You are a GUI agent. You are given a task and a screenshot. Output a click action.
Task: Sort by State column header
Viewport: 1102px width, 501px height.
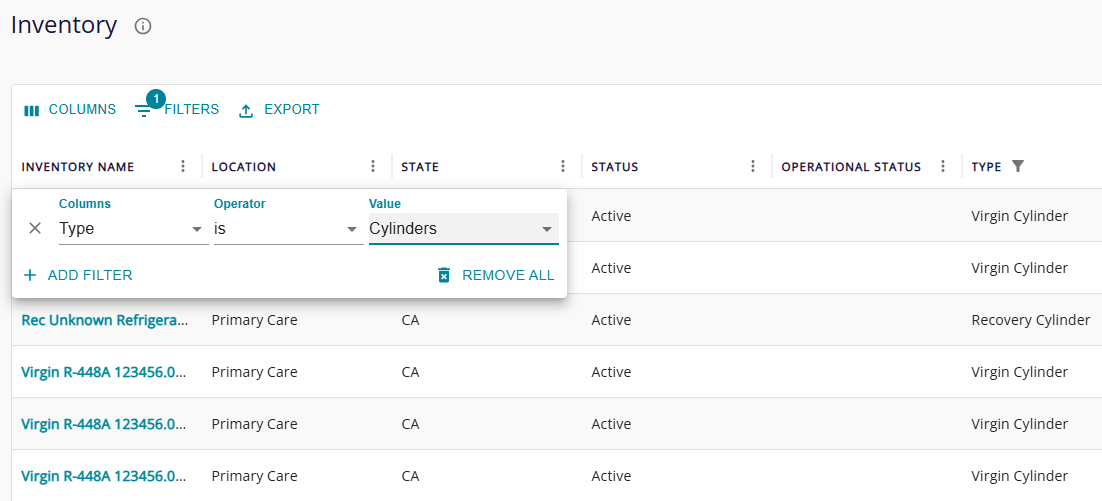(420, 167)
